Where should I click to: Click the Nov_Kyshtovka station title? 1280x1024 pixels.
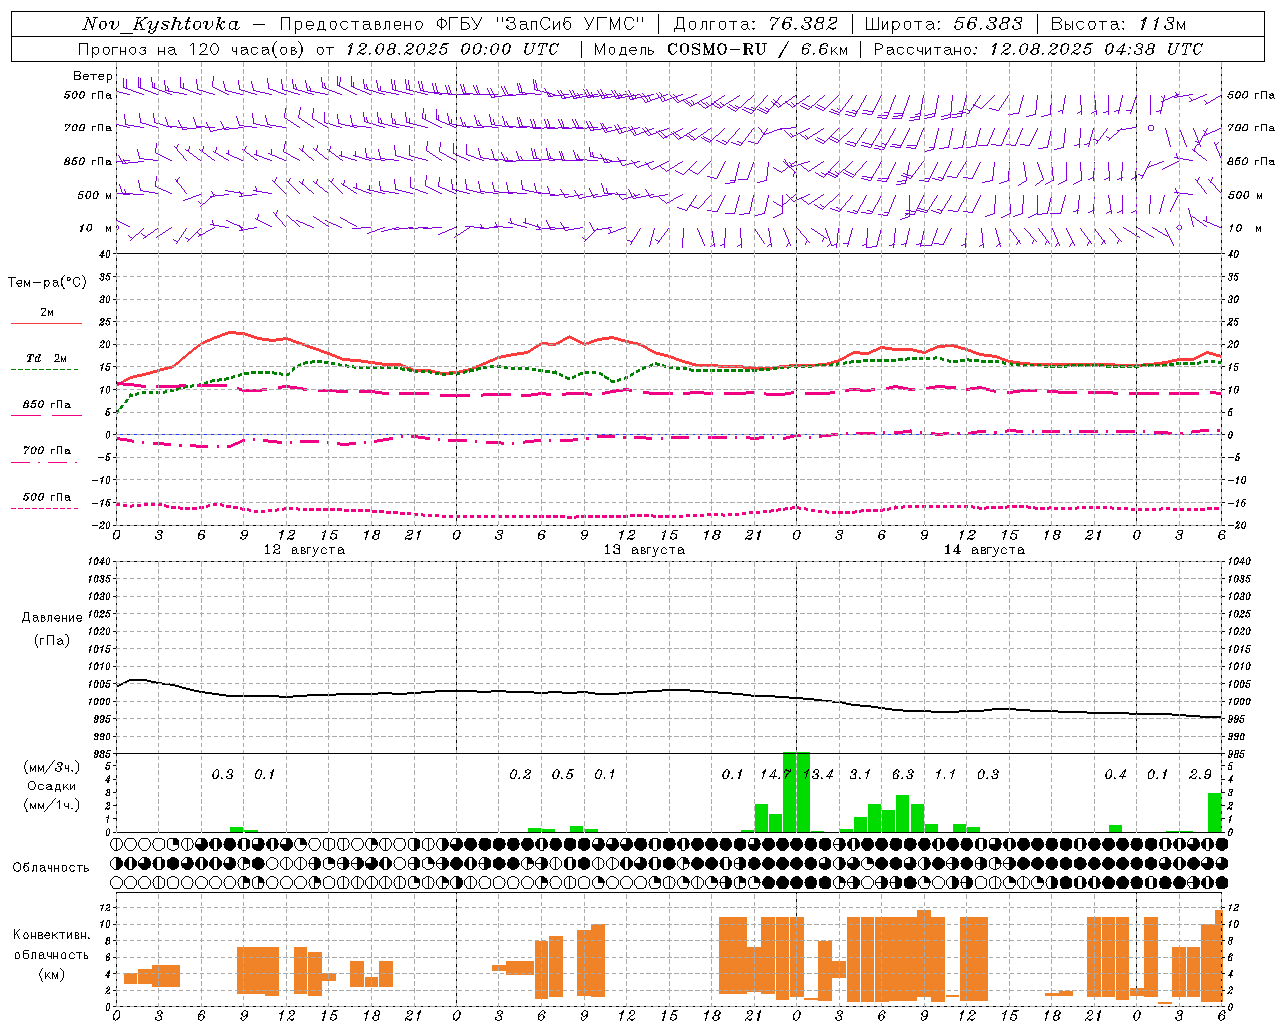pyautogui.click(x=161, y=24)
